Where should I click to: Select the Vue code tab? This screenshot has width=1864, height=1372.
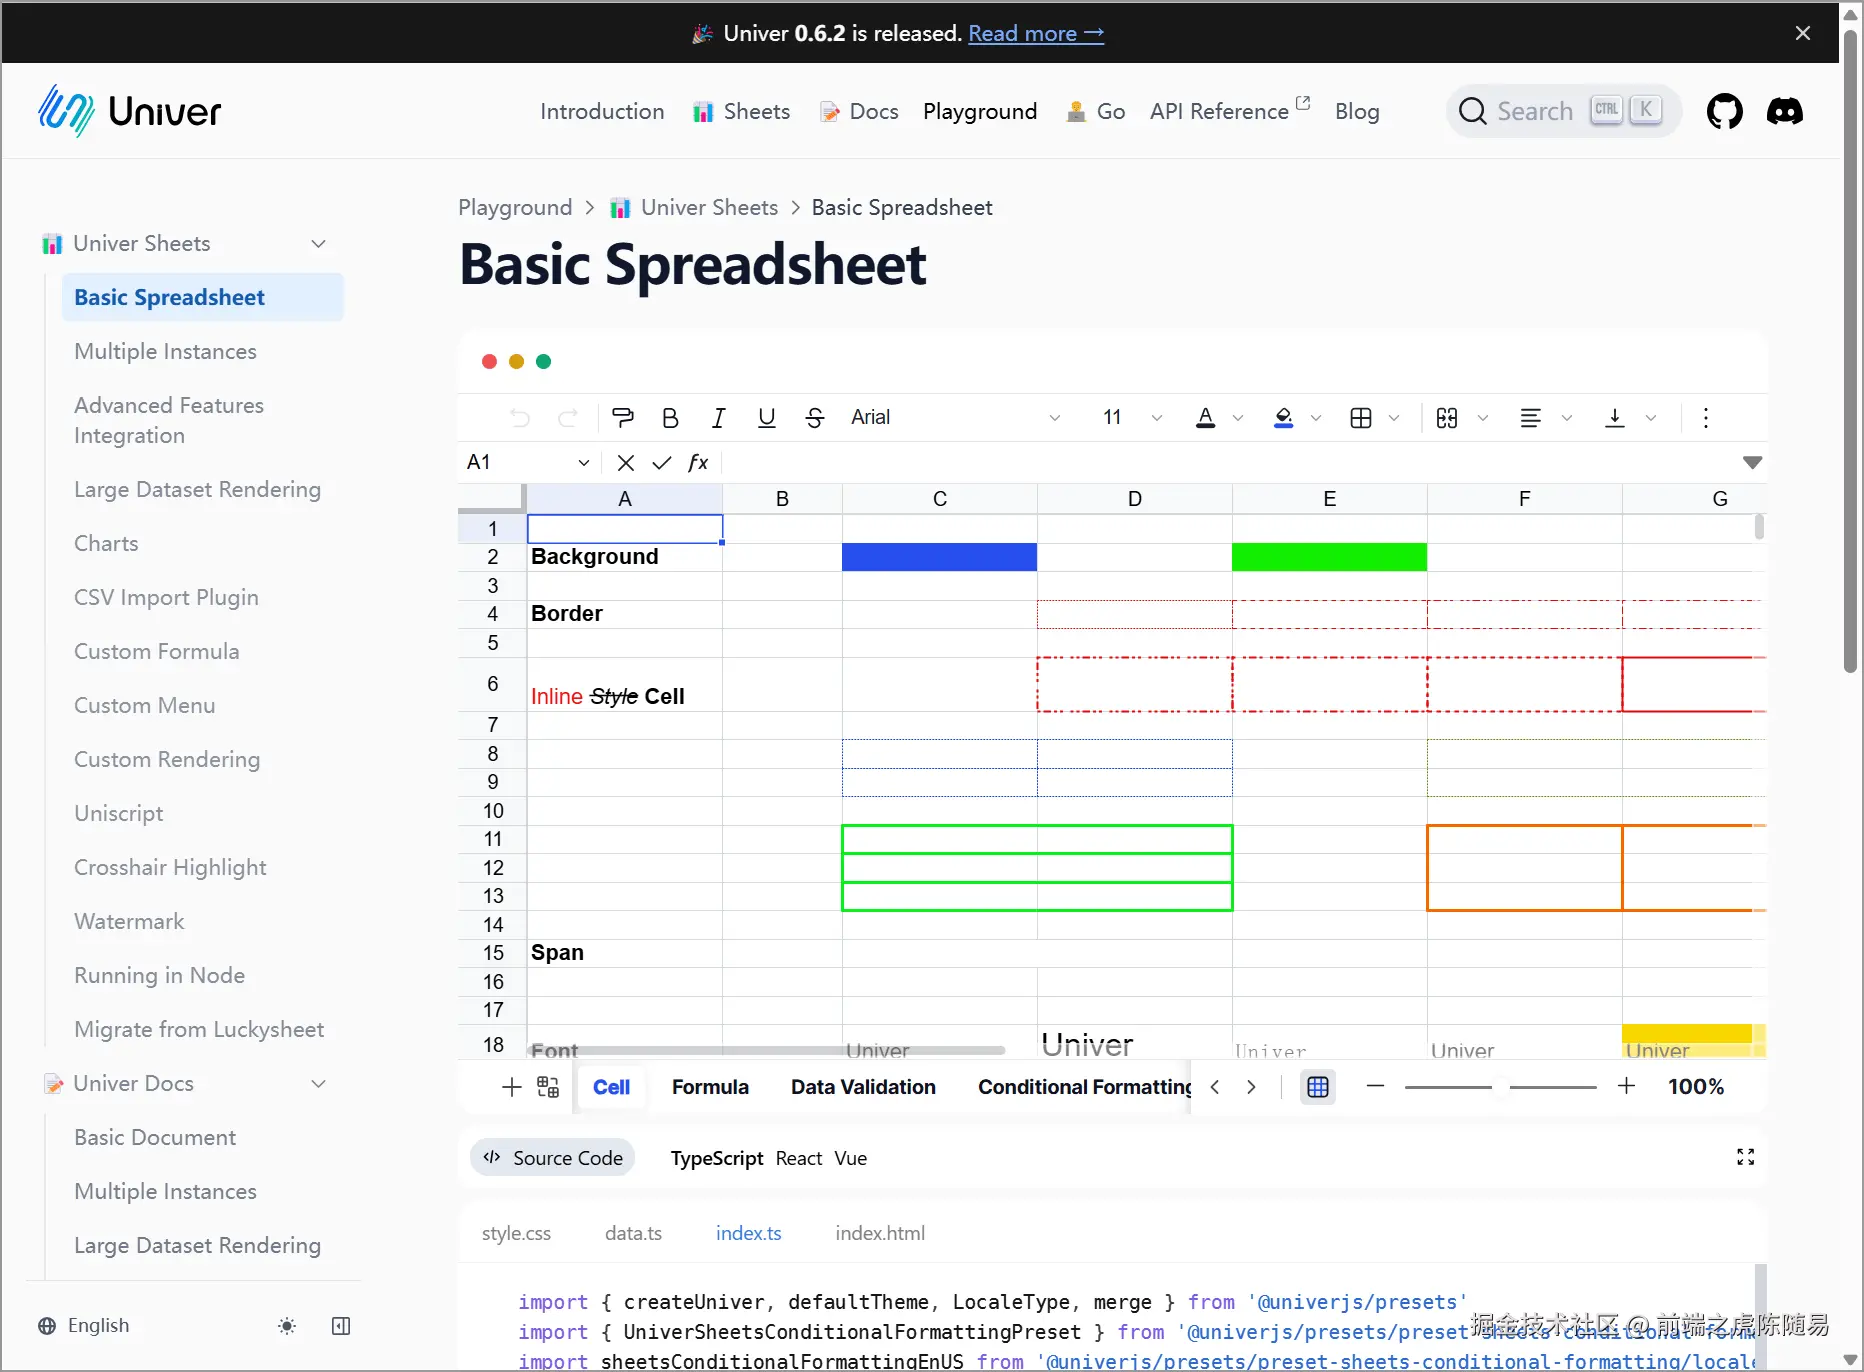click(x=851, y=1158)
